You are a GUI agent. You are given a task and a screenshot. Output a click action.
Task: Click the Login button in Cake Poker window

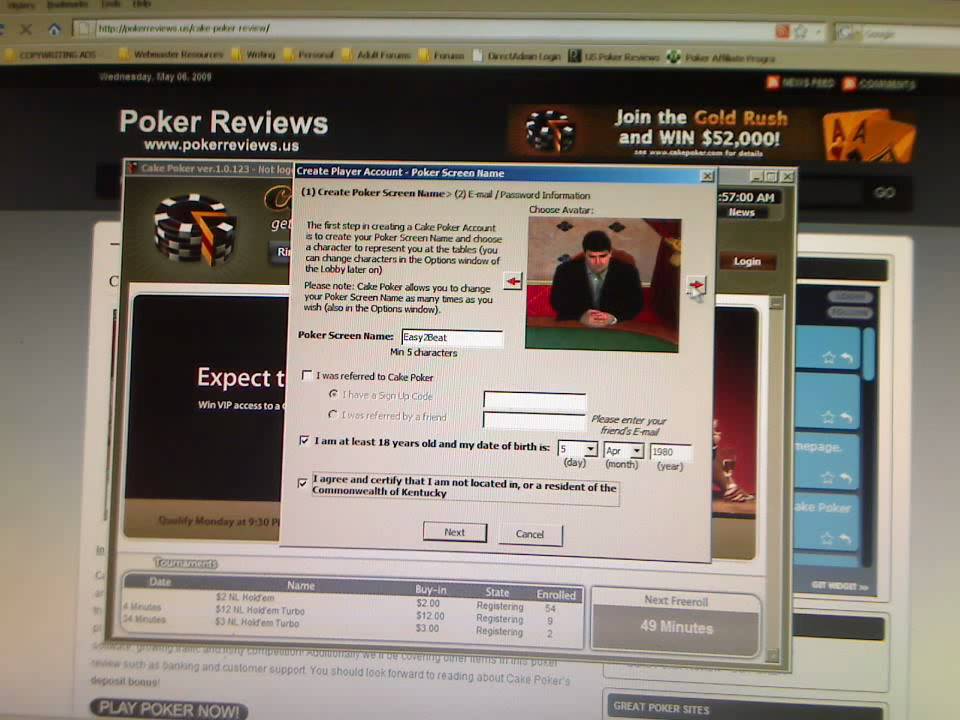point(748,261)
